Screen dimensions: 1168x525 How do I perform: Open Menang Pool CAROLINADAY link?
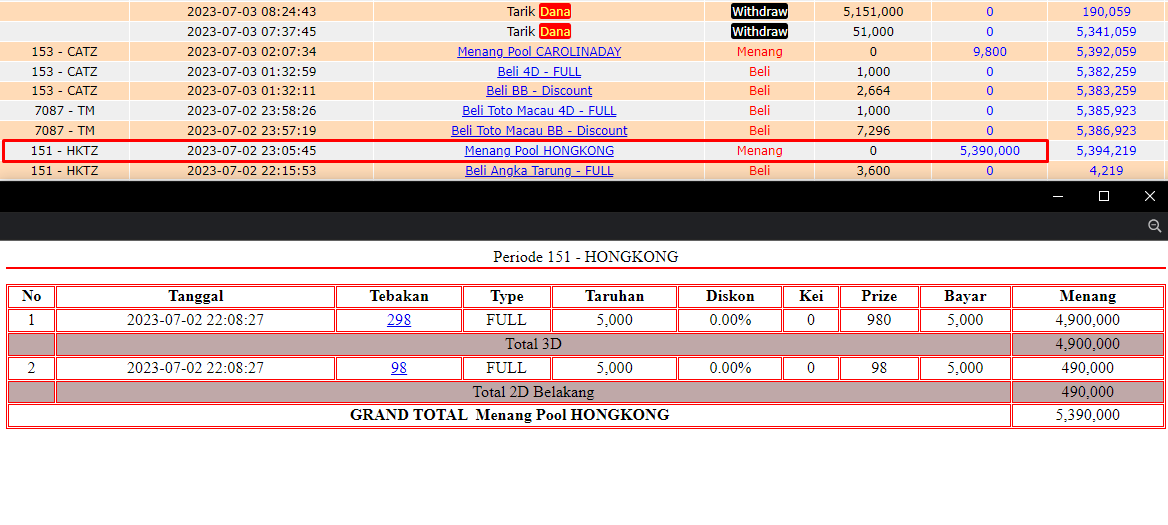click(539, 51)
